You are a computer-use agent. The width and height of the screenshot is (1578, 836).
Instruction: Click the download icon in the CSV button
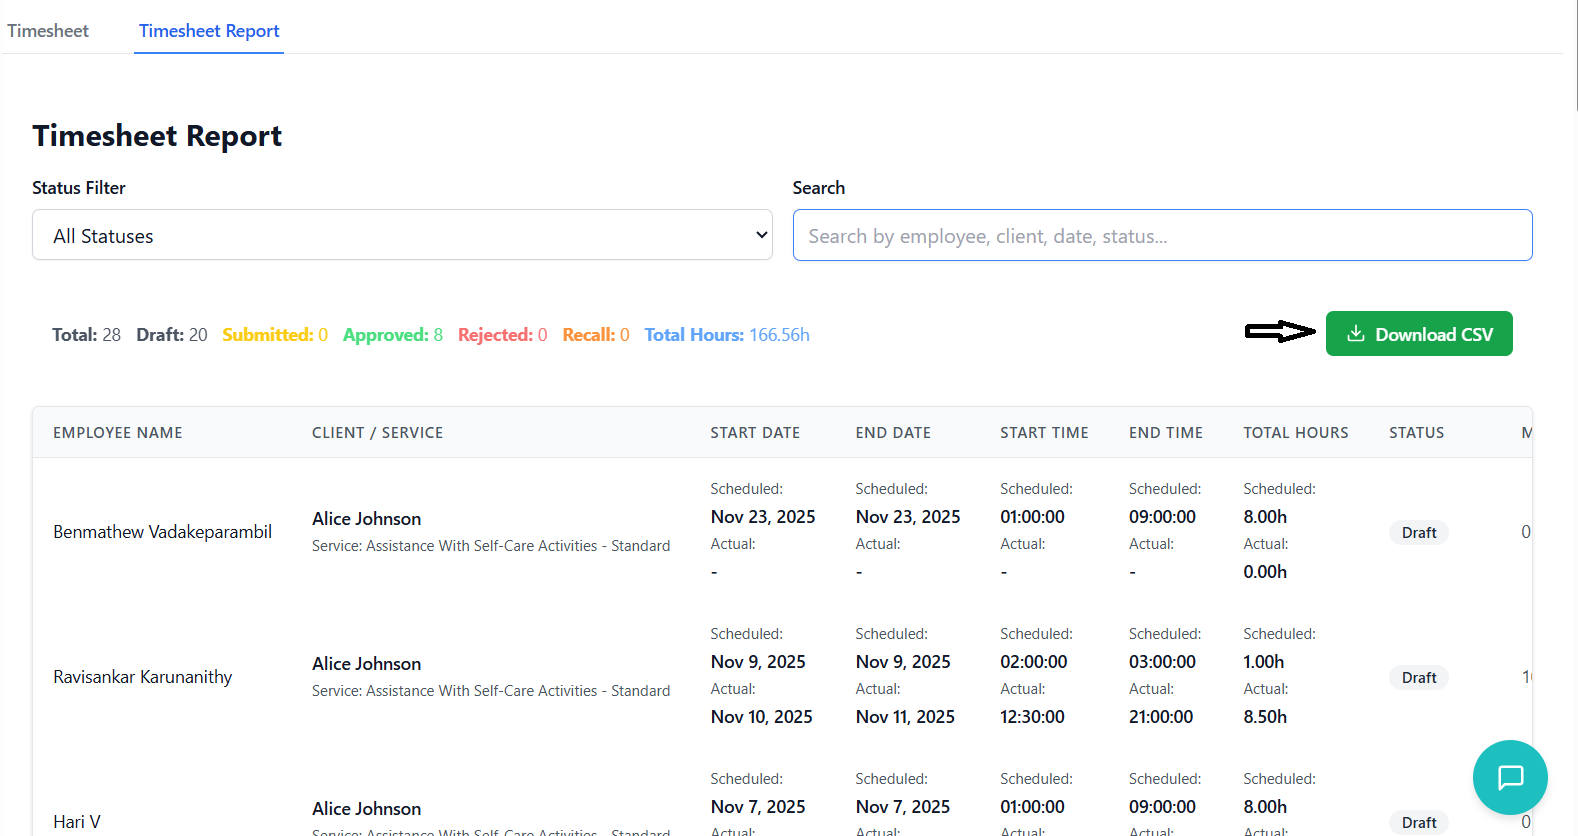(1355, 334)
